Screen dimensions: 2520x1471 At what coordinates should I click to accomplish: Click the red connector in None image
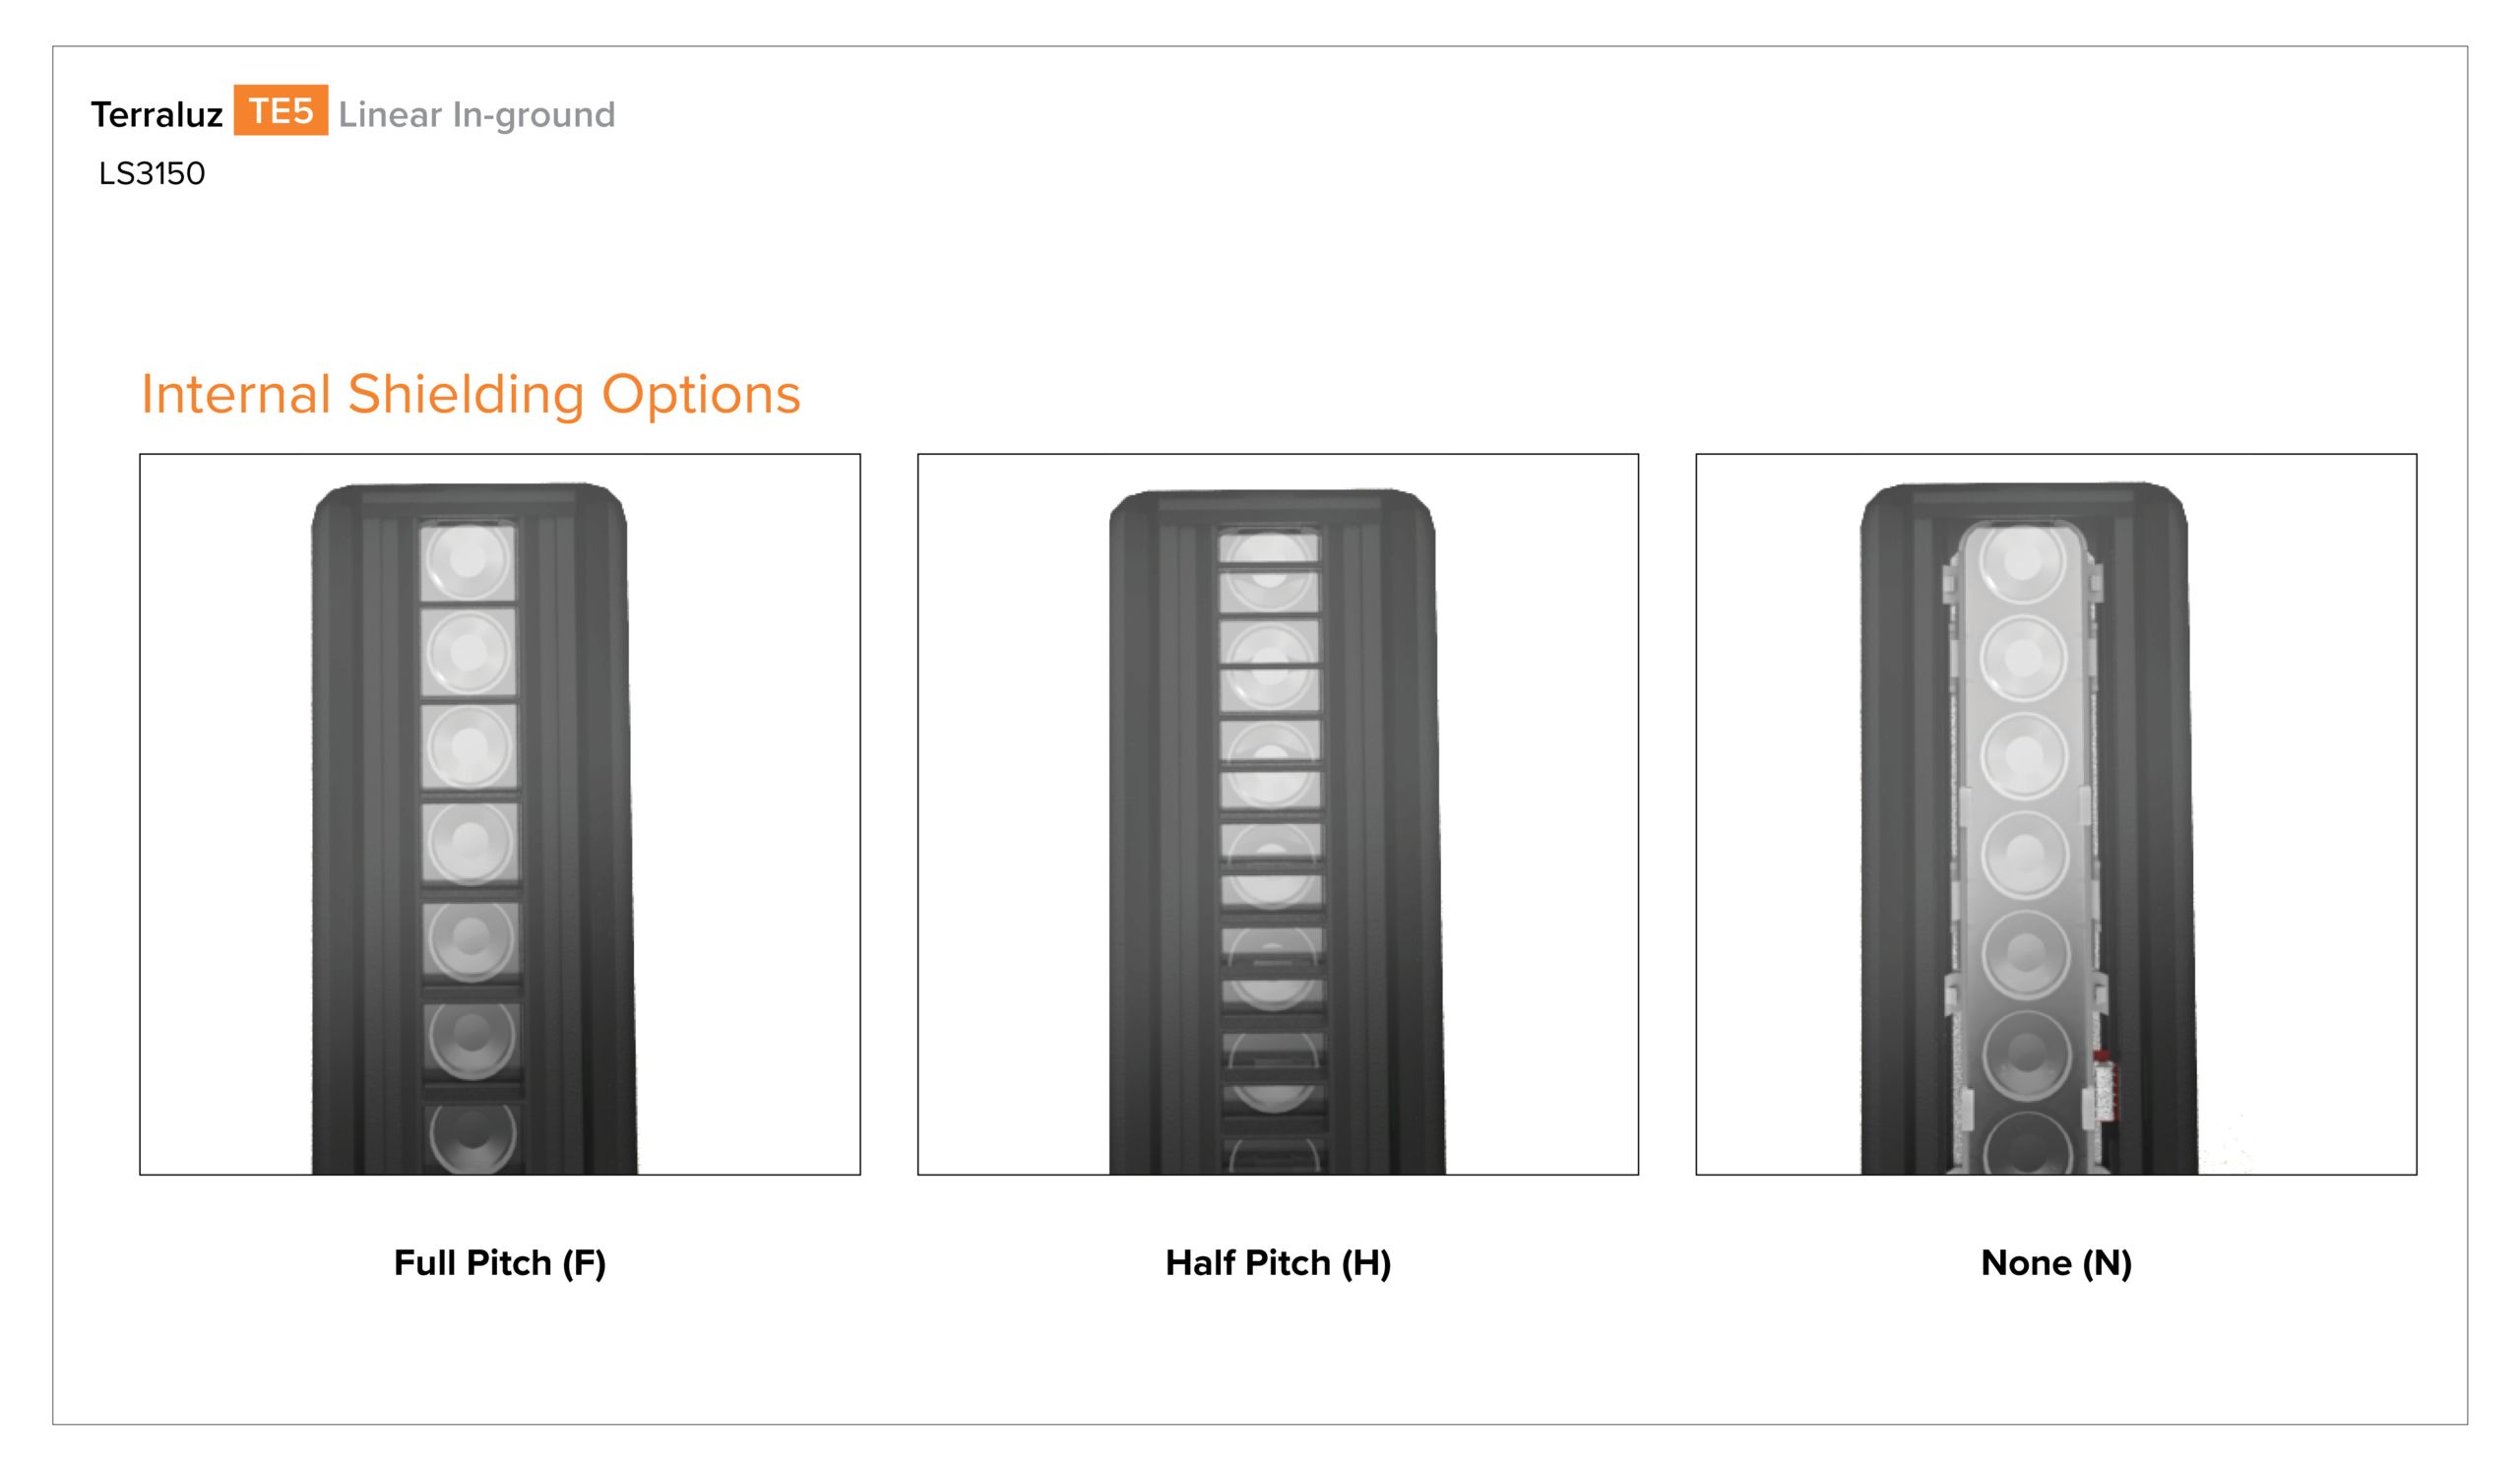pyautogui.click(x=2104, y=1084)
